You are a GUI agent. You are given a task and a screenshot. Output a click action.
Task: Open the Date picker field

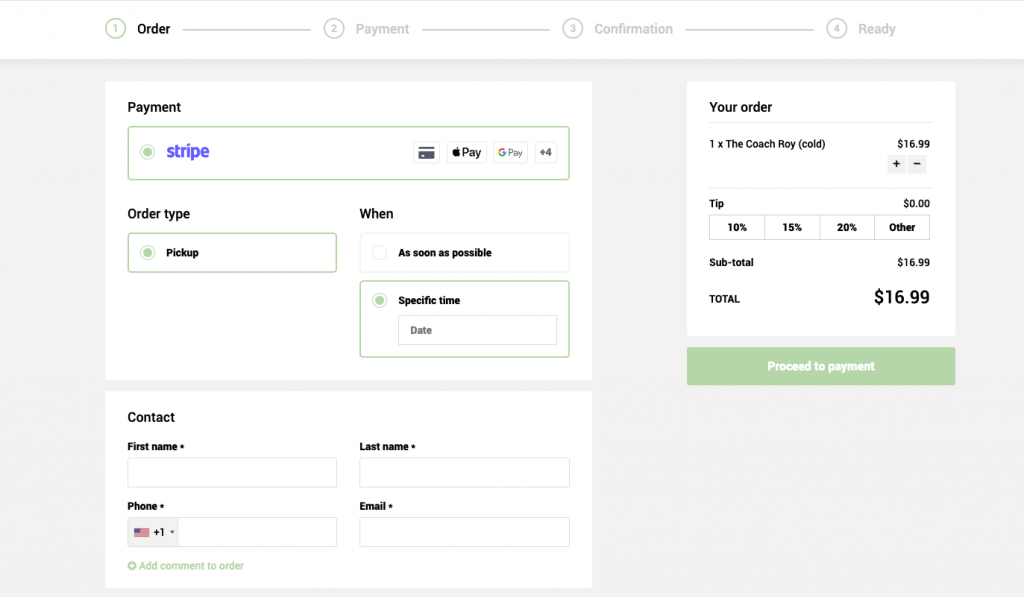pos(477,331)
